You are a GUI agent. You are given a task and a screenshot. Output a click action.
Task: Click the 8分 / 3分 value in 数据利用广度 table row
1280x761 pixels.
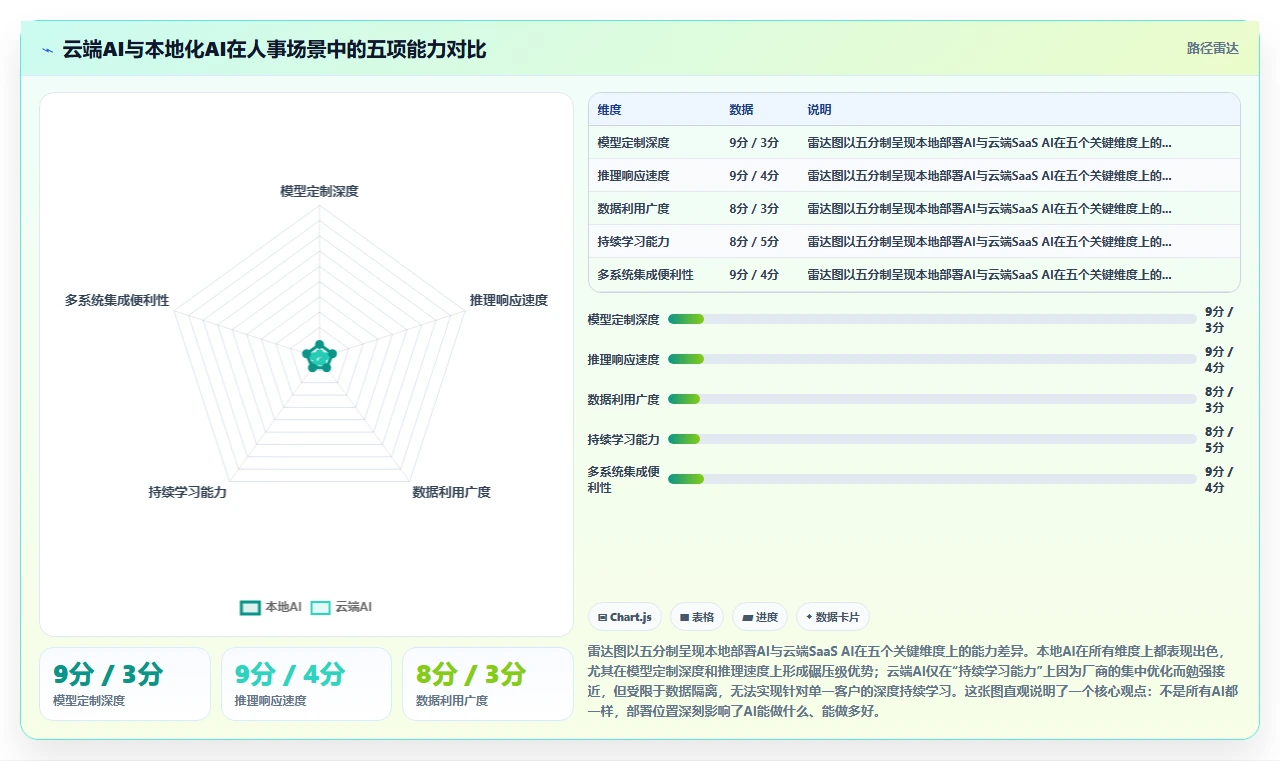(755, 209)
